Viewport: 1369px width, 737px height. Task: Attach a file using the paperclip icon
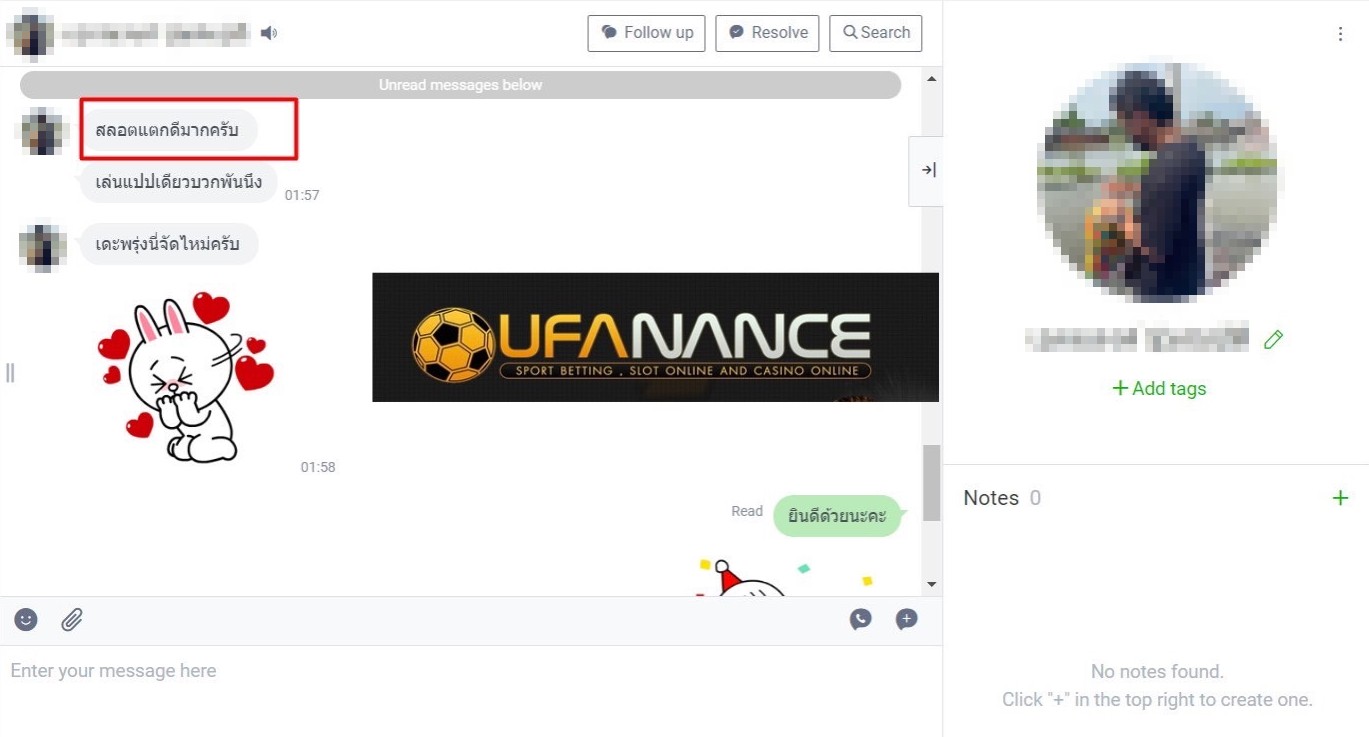click(x=72, y=620)
